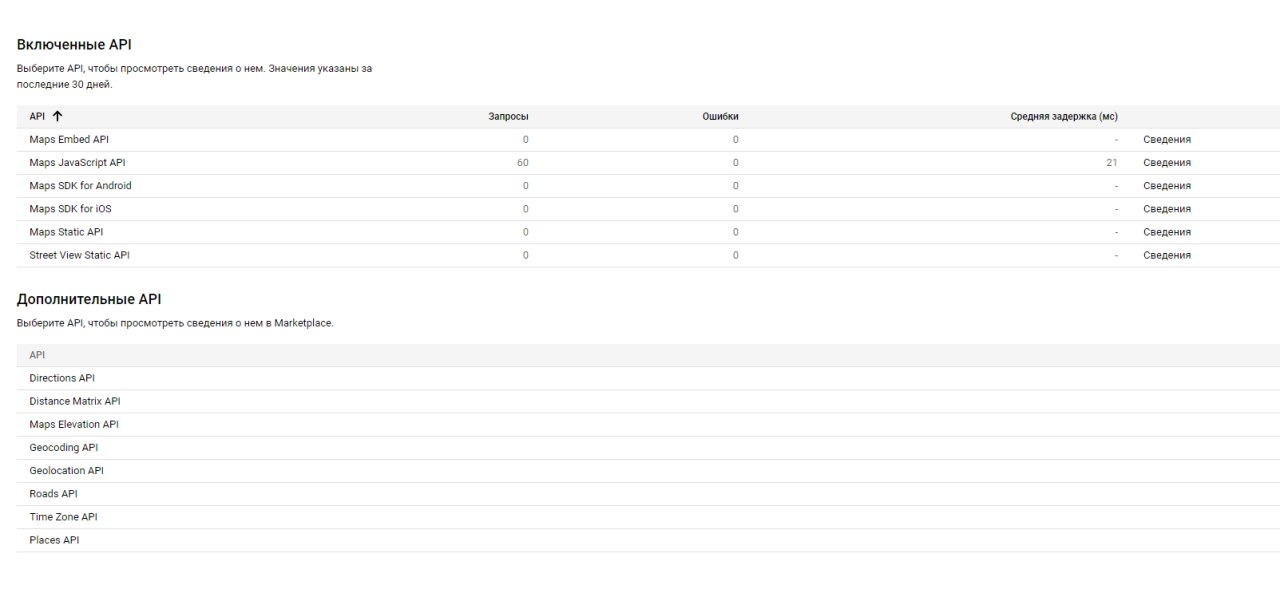Screen dimensions: 1280x601
Task: Click Дополнительные API heading
Action: (89, 299)
